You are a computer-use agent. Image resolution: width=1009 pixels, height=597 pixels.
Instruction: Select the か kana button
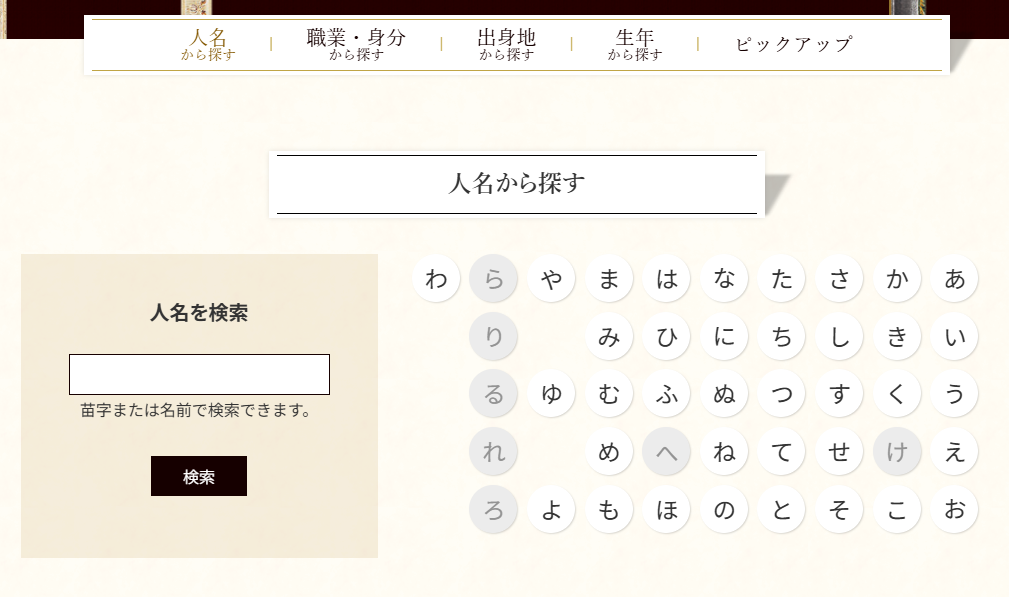(x=897, y=279)
